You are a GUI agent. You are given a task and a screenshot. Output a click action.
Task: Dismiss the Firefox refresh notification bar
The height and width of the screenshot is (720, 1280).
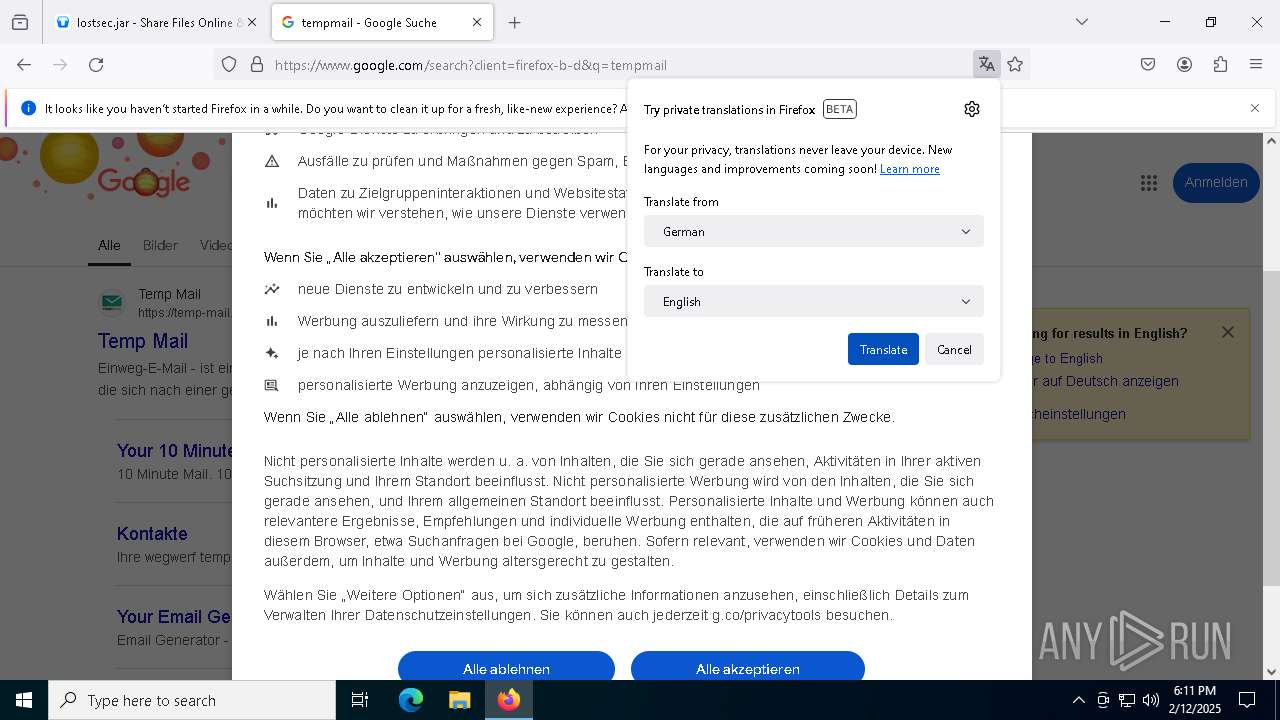pos(1255,108)
